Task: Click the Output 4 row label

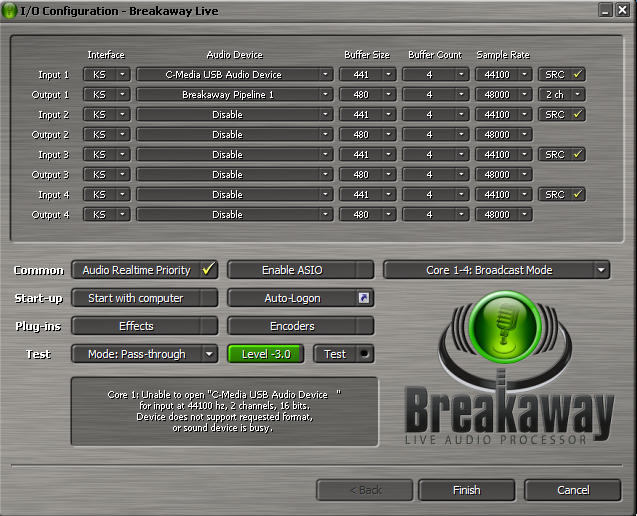Action: 50,215
